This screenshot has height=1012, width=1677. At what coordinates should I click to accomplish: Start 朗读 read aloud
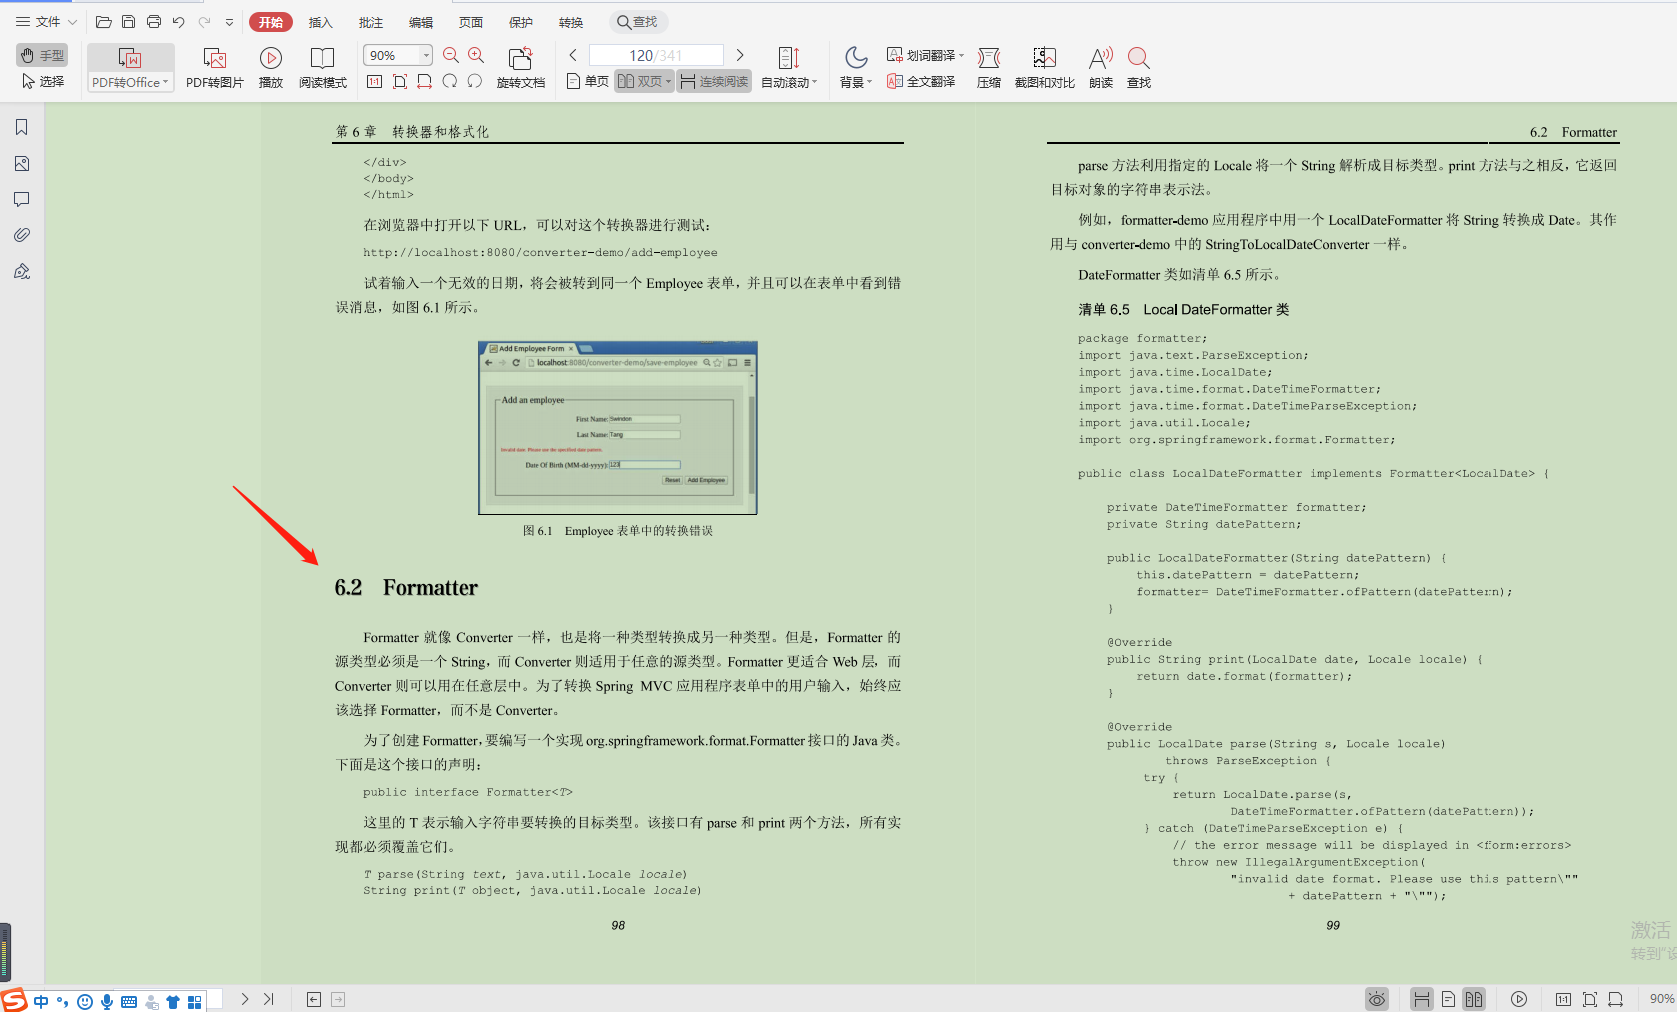click(x=1101, y=68)
